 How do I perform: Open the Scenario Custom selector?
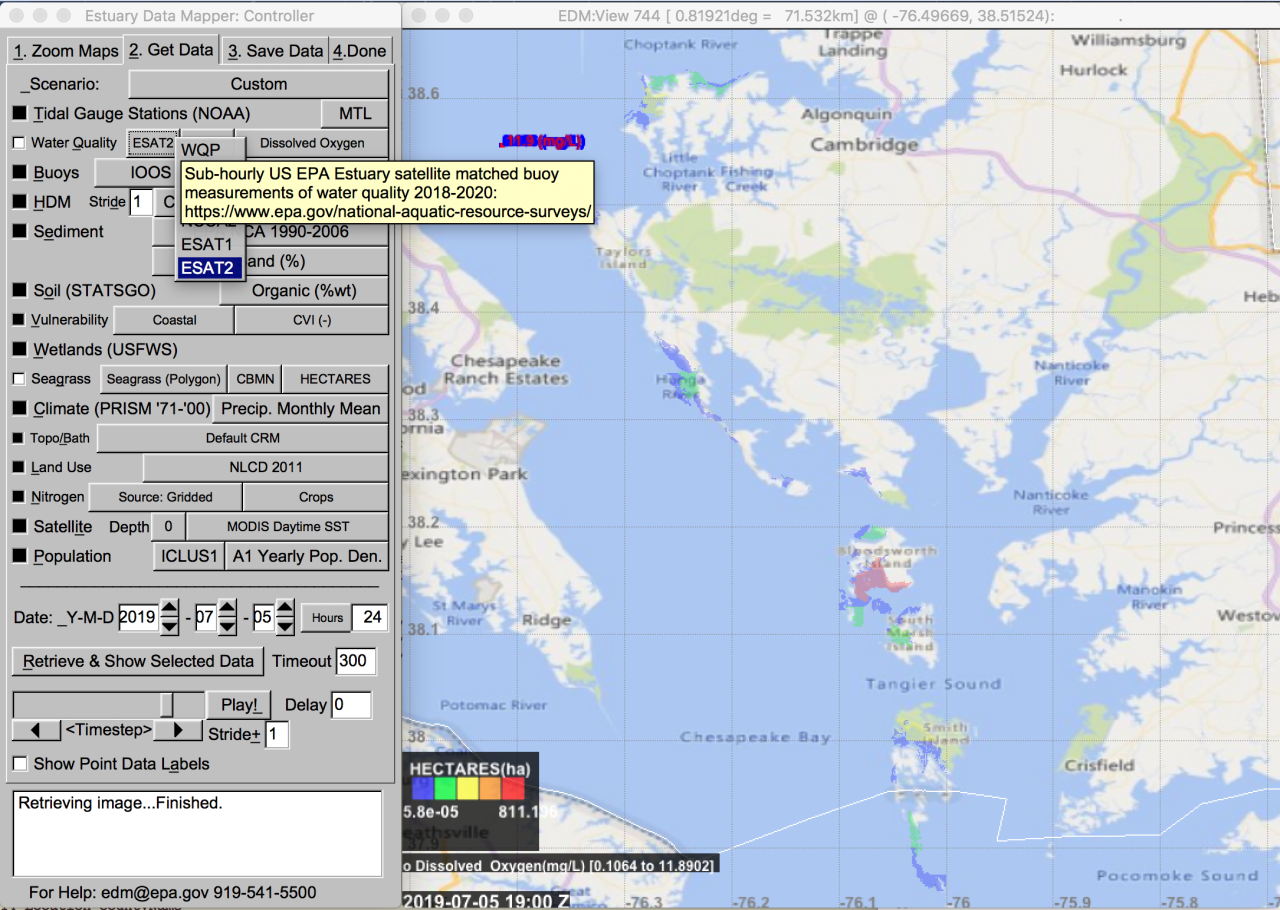(257, 84)
